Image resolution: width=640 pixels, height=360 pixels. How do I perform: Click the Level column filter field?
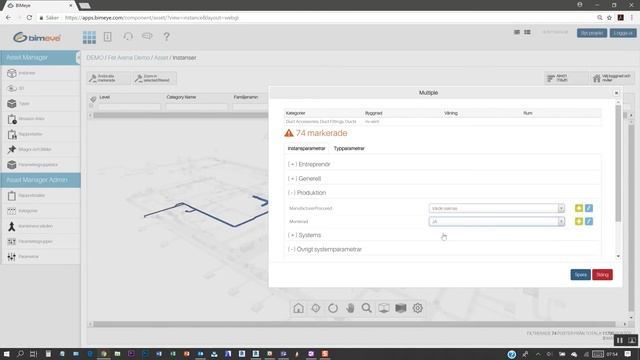130,107
